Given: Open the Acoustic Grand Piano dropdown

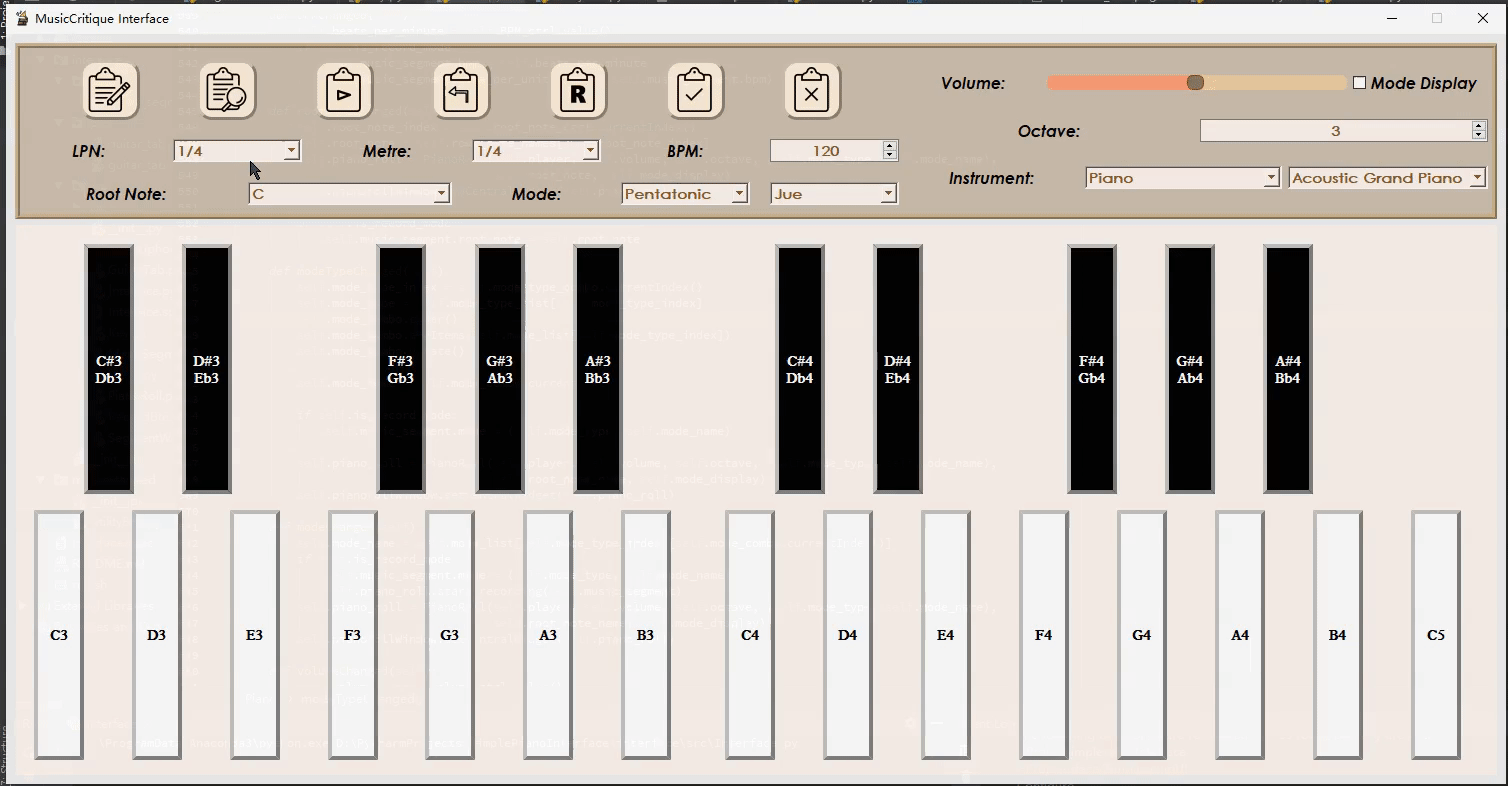Looking at the screenshot, I should pos(1388,178).
